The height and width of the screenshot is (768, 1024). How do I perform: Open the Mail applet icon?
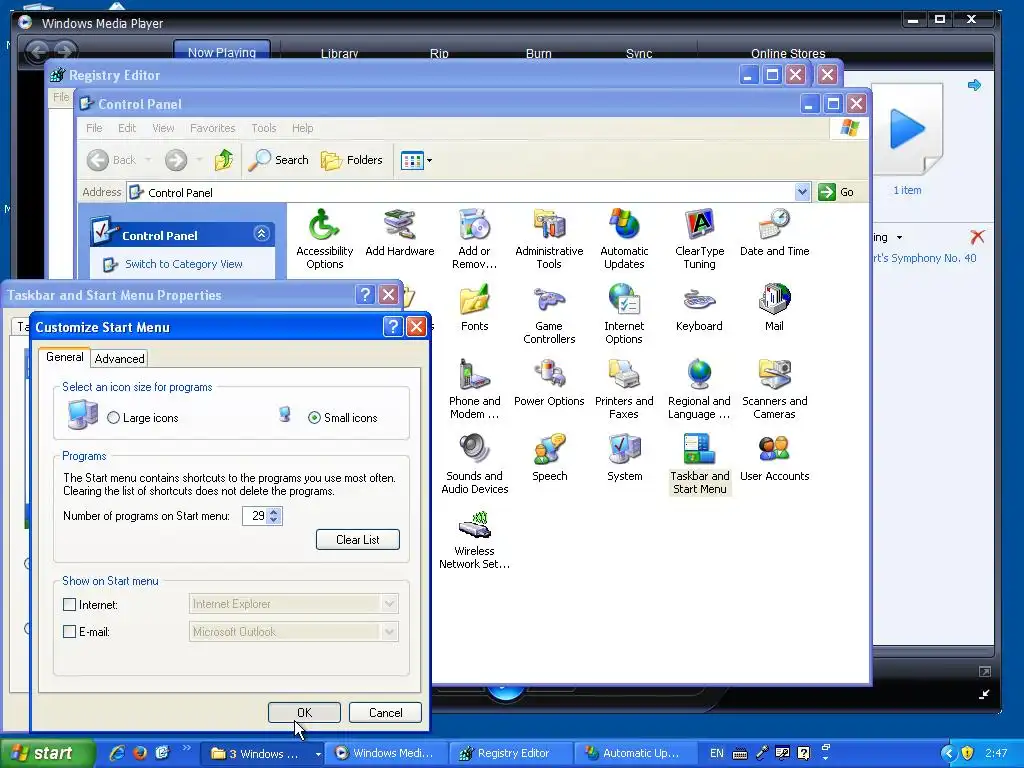pyautogui.click(x=775, y=308)
